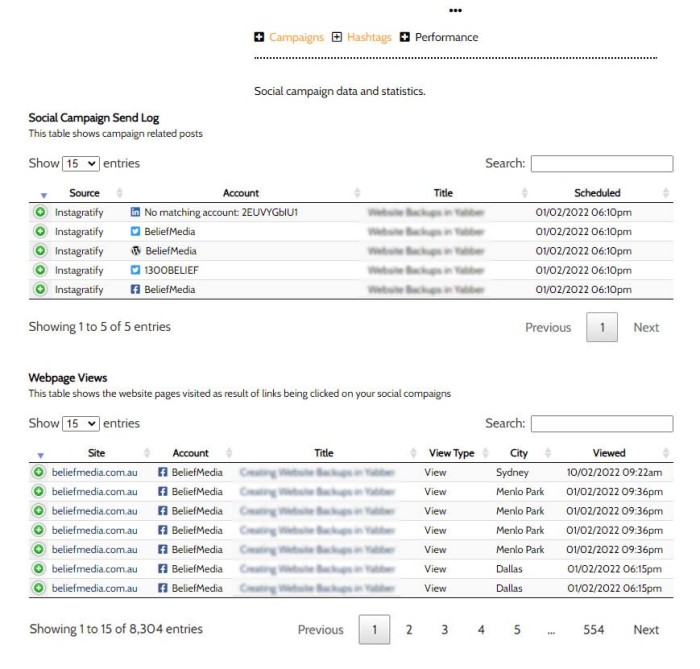The height and width of the screenshot is (669, 700).
Task: Expand the LinkedIn row green plus icon
Action: pyautogui.click(x=40, y=213)
